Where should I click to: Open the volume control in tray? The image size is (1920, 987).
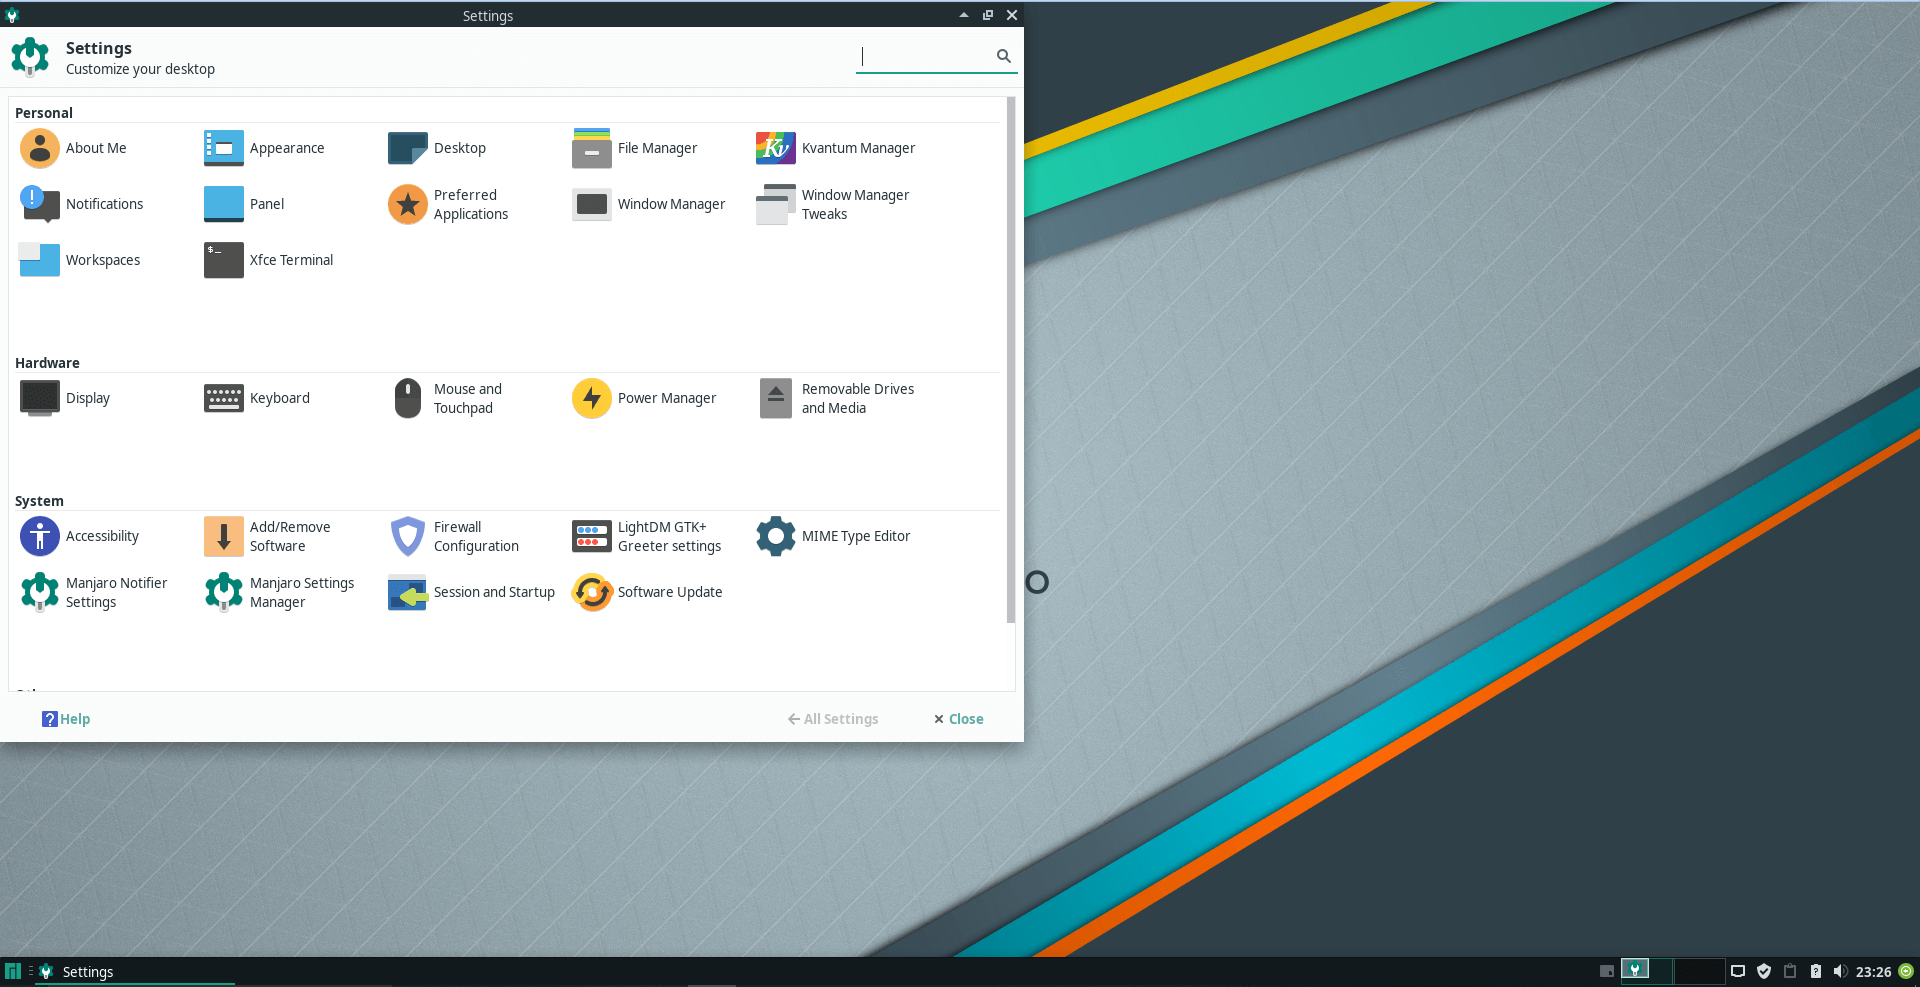1840,971
